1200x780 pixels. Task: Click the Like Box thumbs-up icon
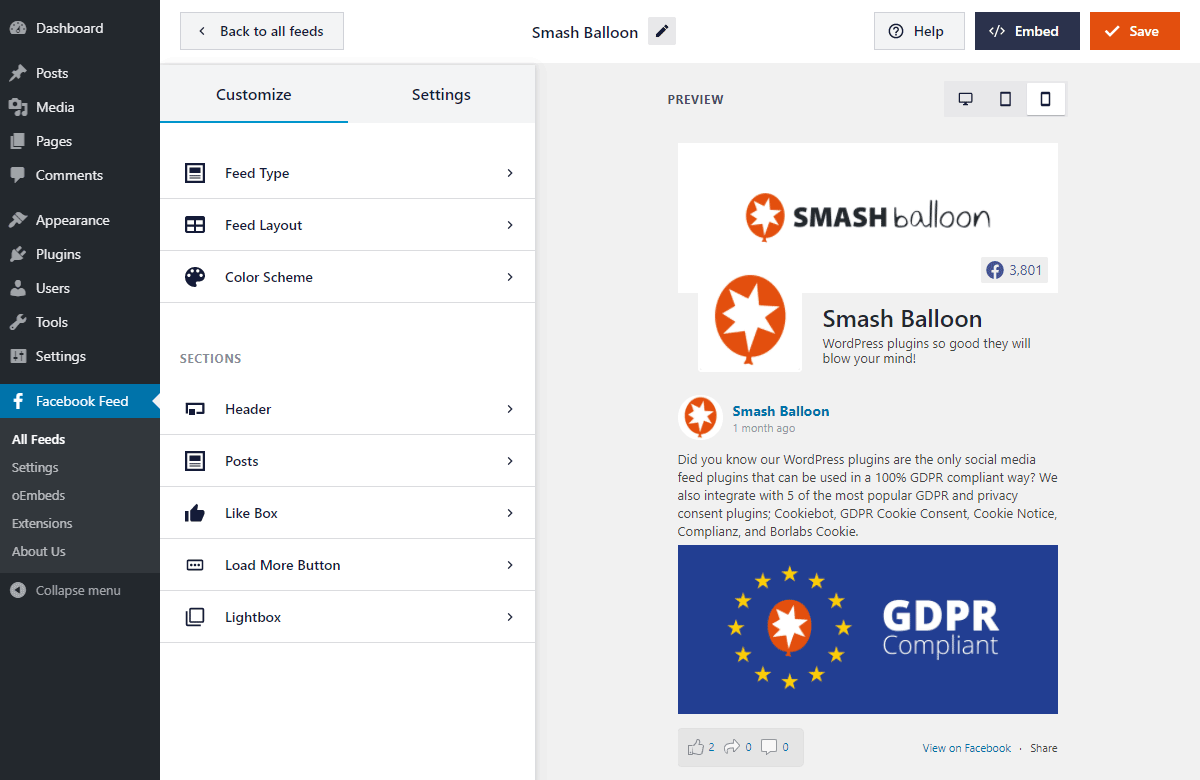[x=195, y=513]
